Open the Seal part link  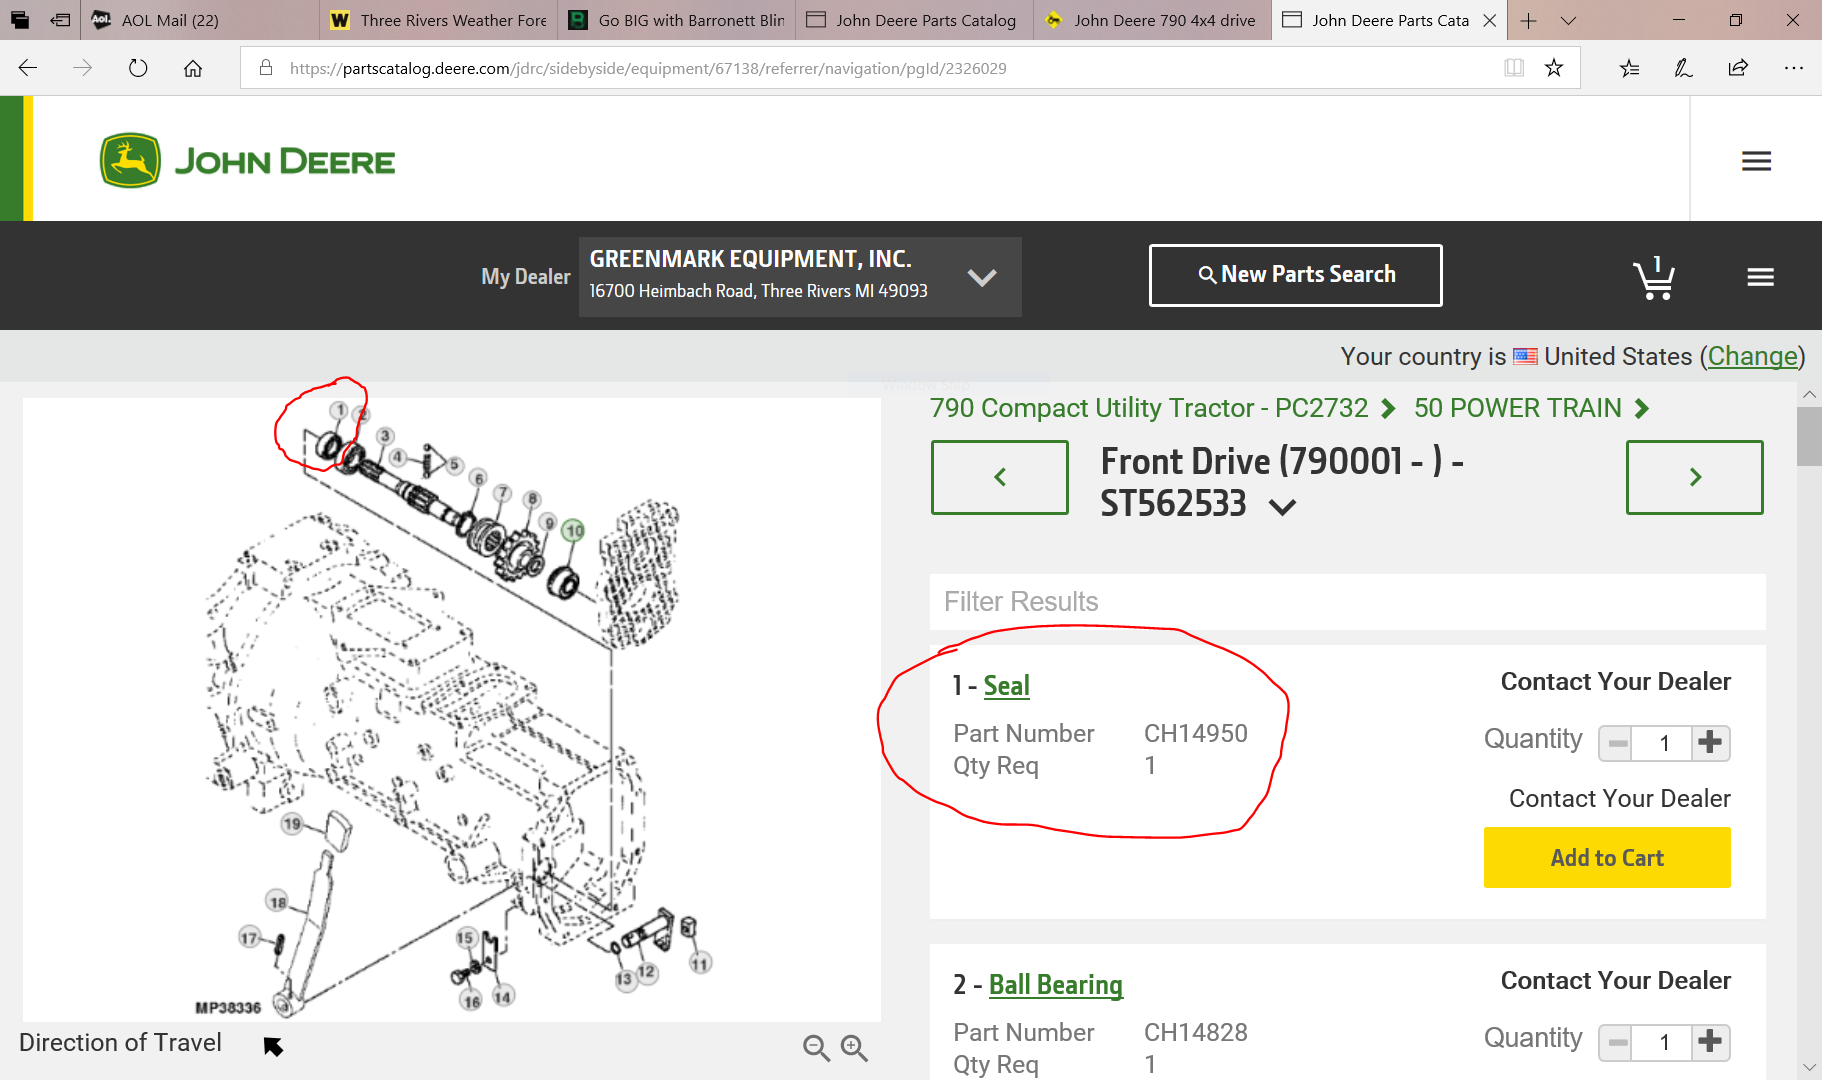[x=1006, y=686]
